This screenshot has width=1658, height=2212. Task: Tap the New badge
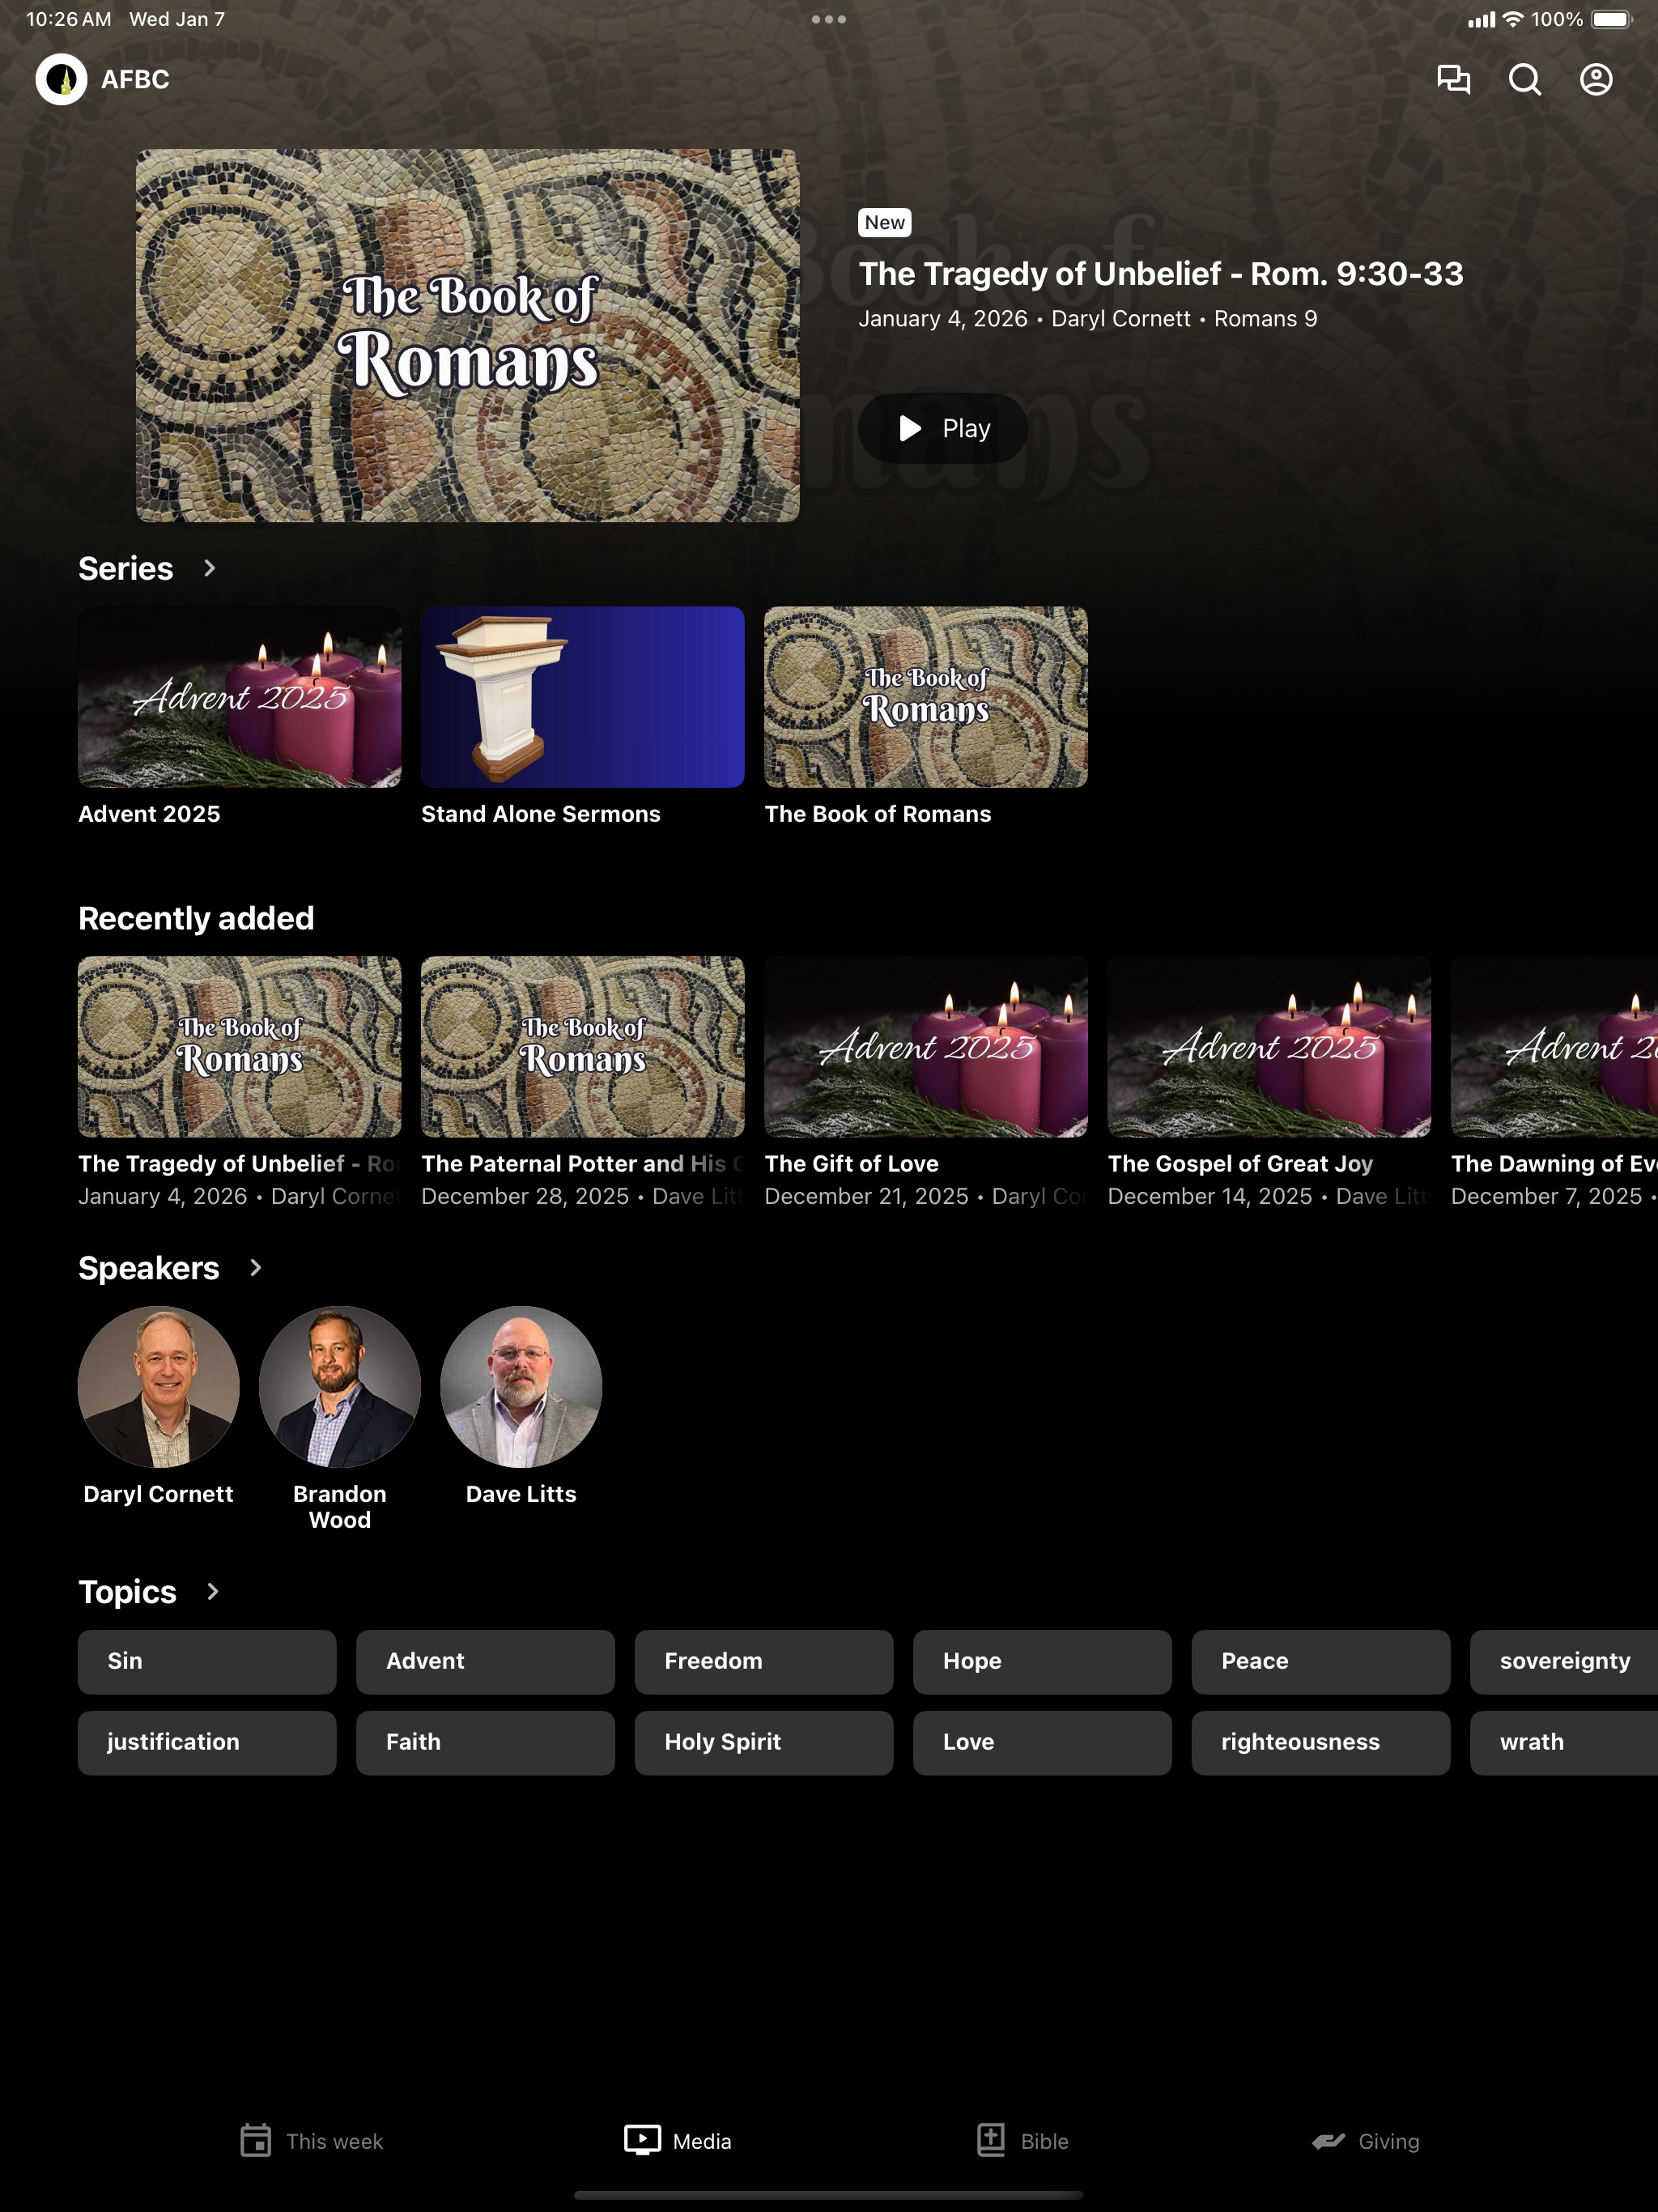coord(885,223)
